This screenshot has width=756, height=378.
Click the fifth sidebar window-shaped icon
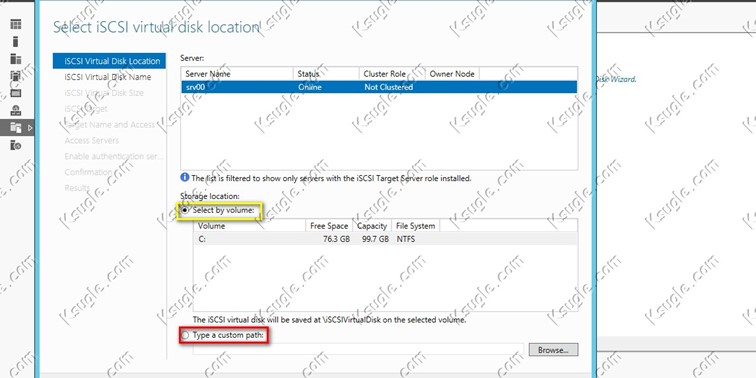[16, 93]
